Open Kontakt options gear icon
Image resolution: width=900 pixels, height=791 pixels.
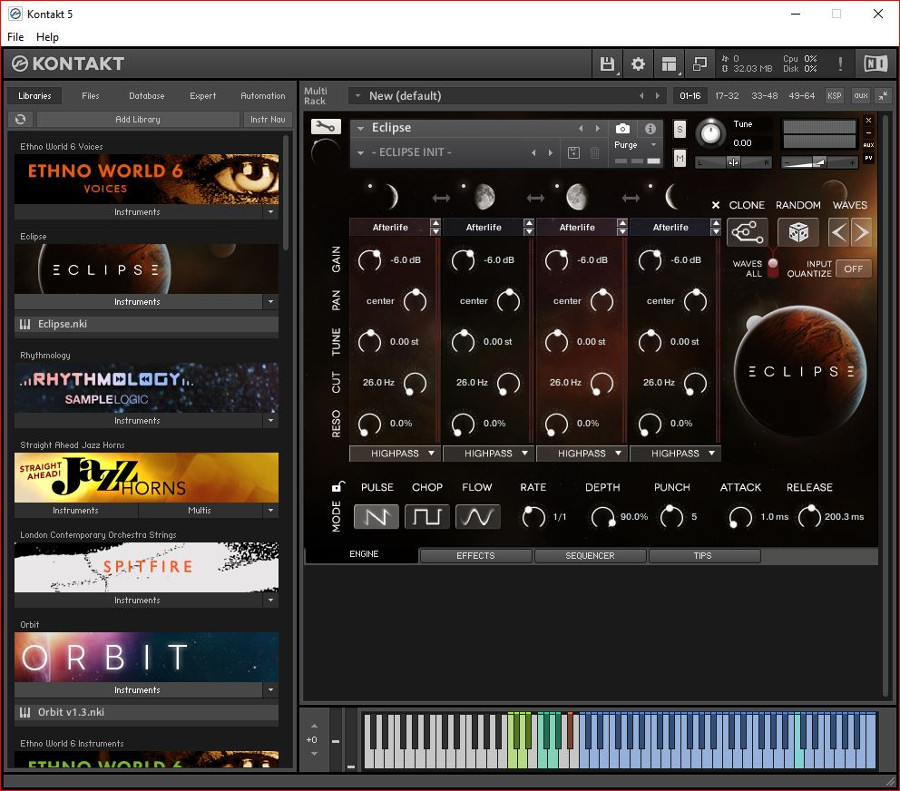pos(638,64)
